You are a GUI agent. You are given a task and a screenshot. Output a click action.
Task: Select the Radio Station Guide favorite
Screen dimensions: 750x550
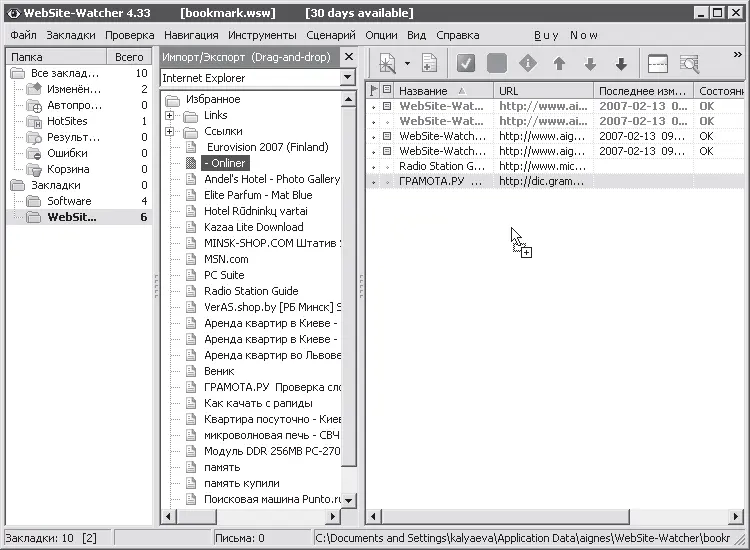pos(250,291)
